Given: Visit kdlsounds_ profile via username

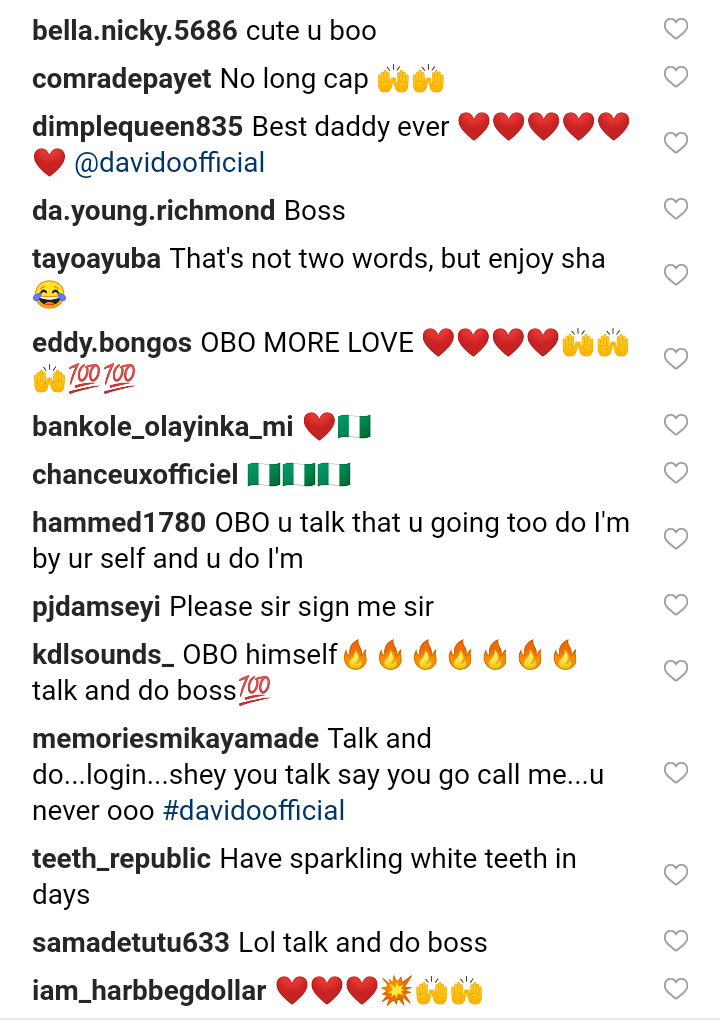Looking at the screenshot, I should [x=103, y=654].
